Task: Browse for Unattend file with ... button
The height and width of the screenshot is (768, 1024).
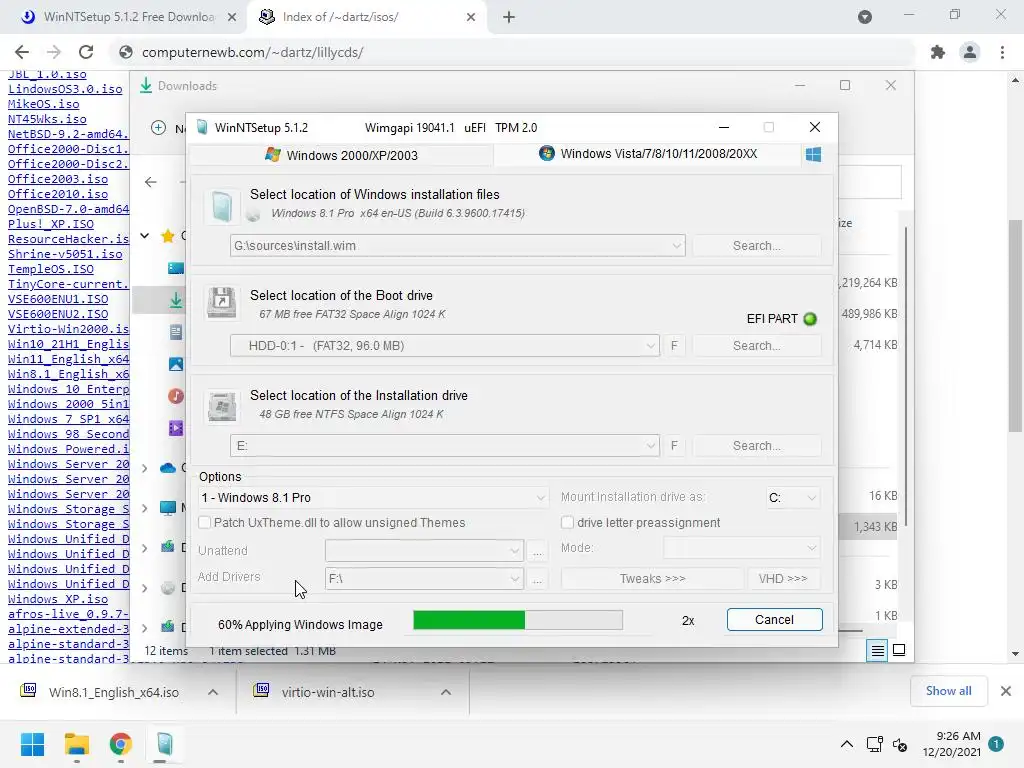Action: click(x=537, y=551)
